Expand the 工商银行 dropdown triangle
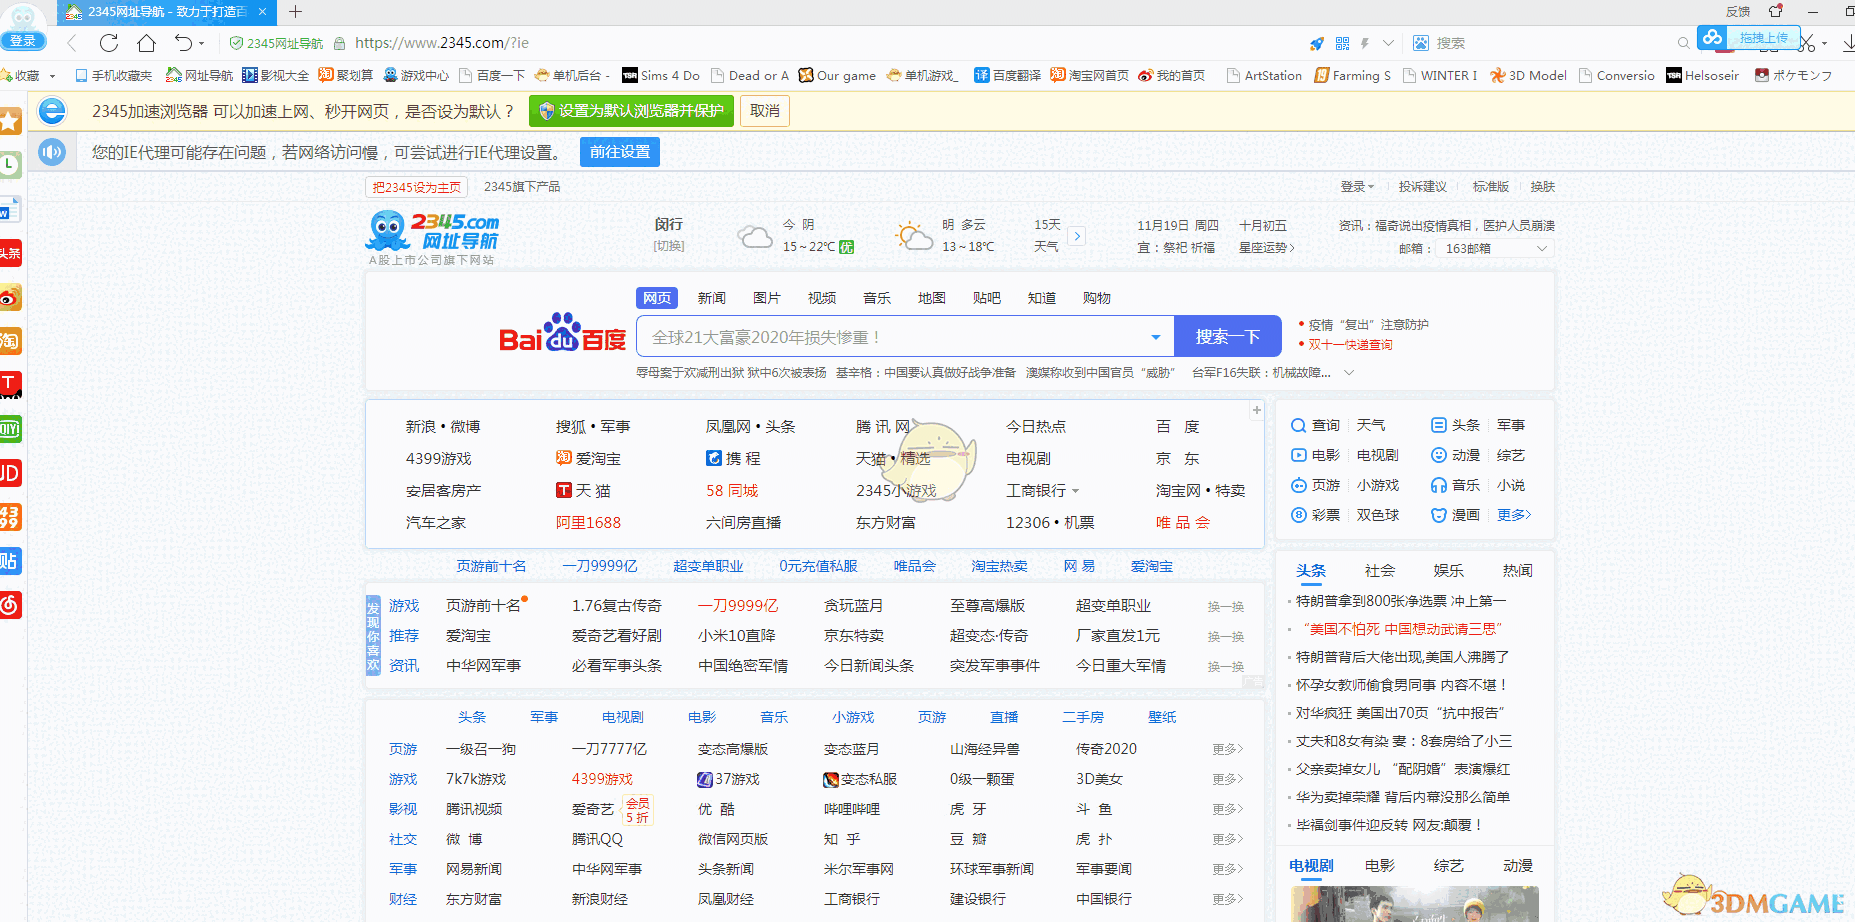Screen dimensions: 1855x922 coord(1077,490)
